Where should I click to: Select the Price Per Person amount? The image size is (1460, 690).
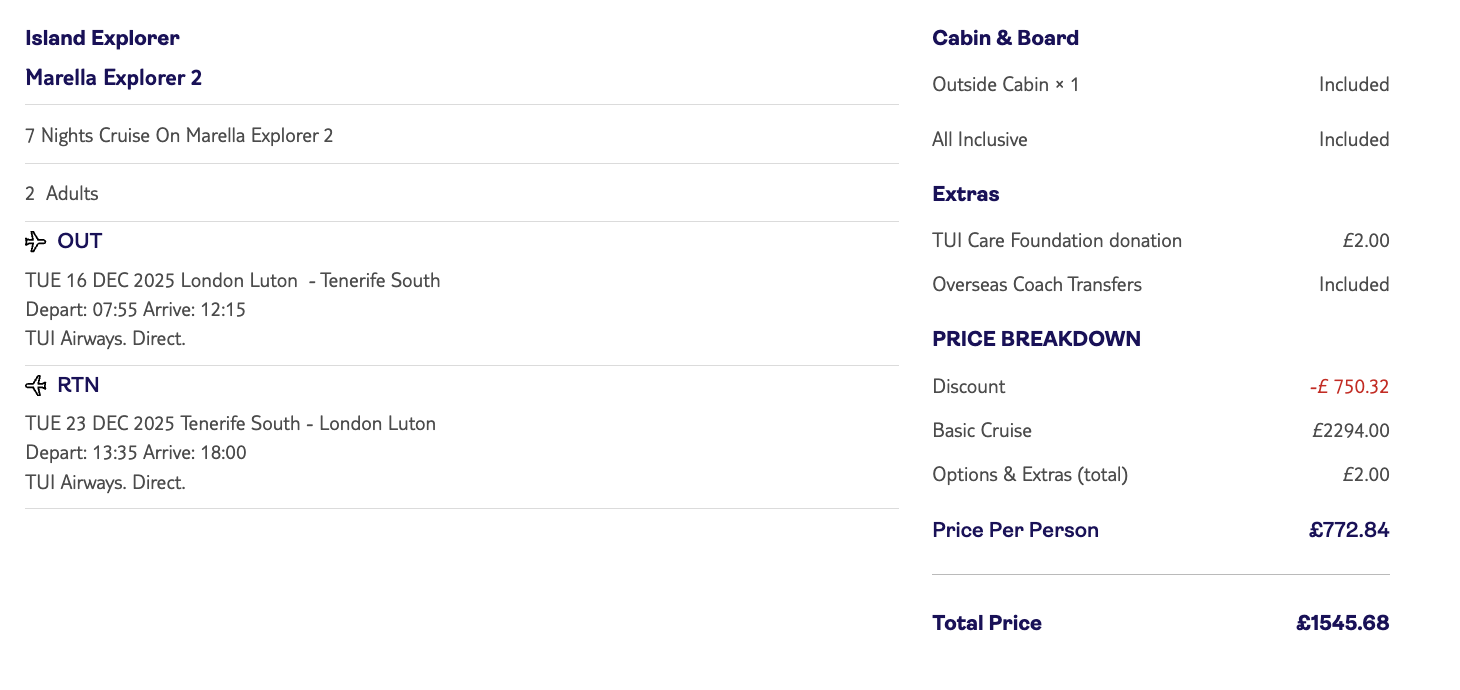1349,531
